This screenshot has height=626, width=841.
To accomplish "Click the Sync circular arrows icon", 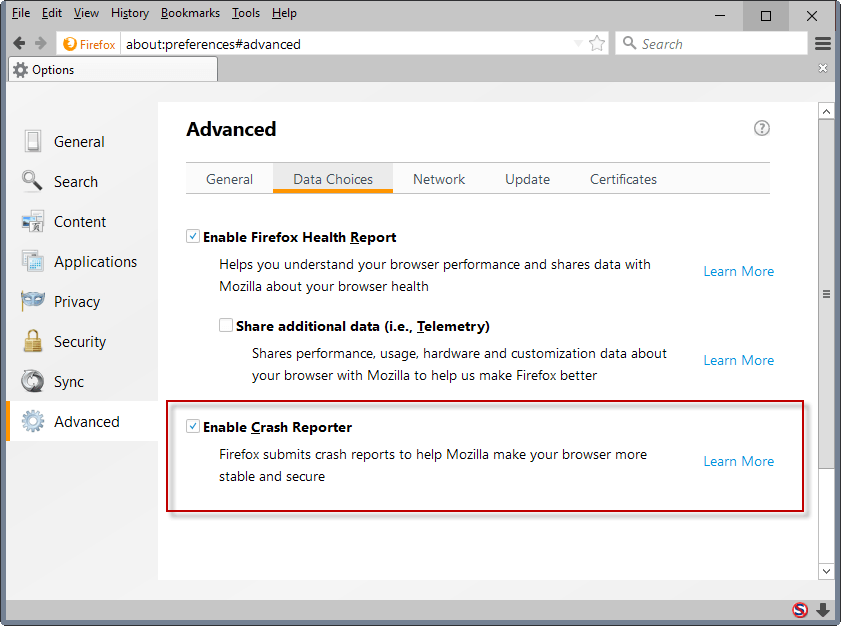I will 33,381.
